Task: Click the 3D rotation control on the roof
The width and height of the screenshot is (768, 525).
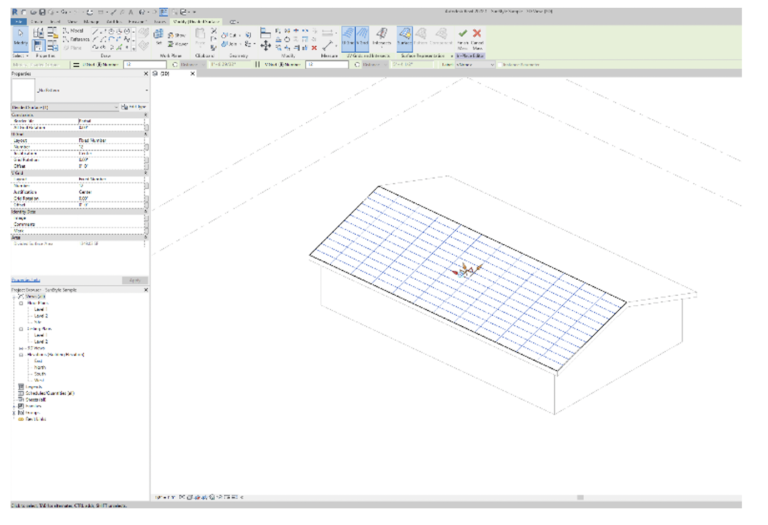Action: [x=467, y=270]
